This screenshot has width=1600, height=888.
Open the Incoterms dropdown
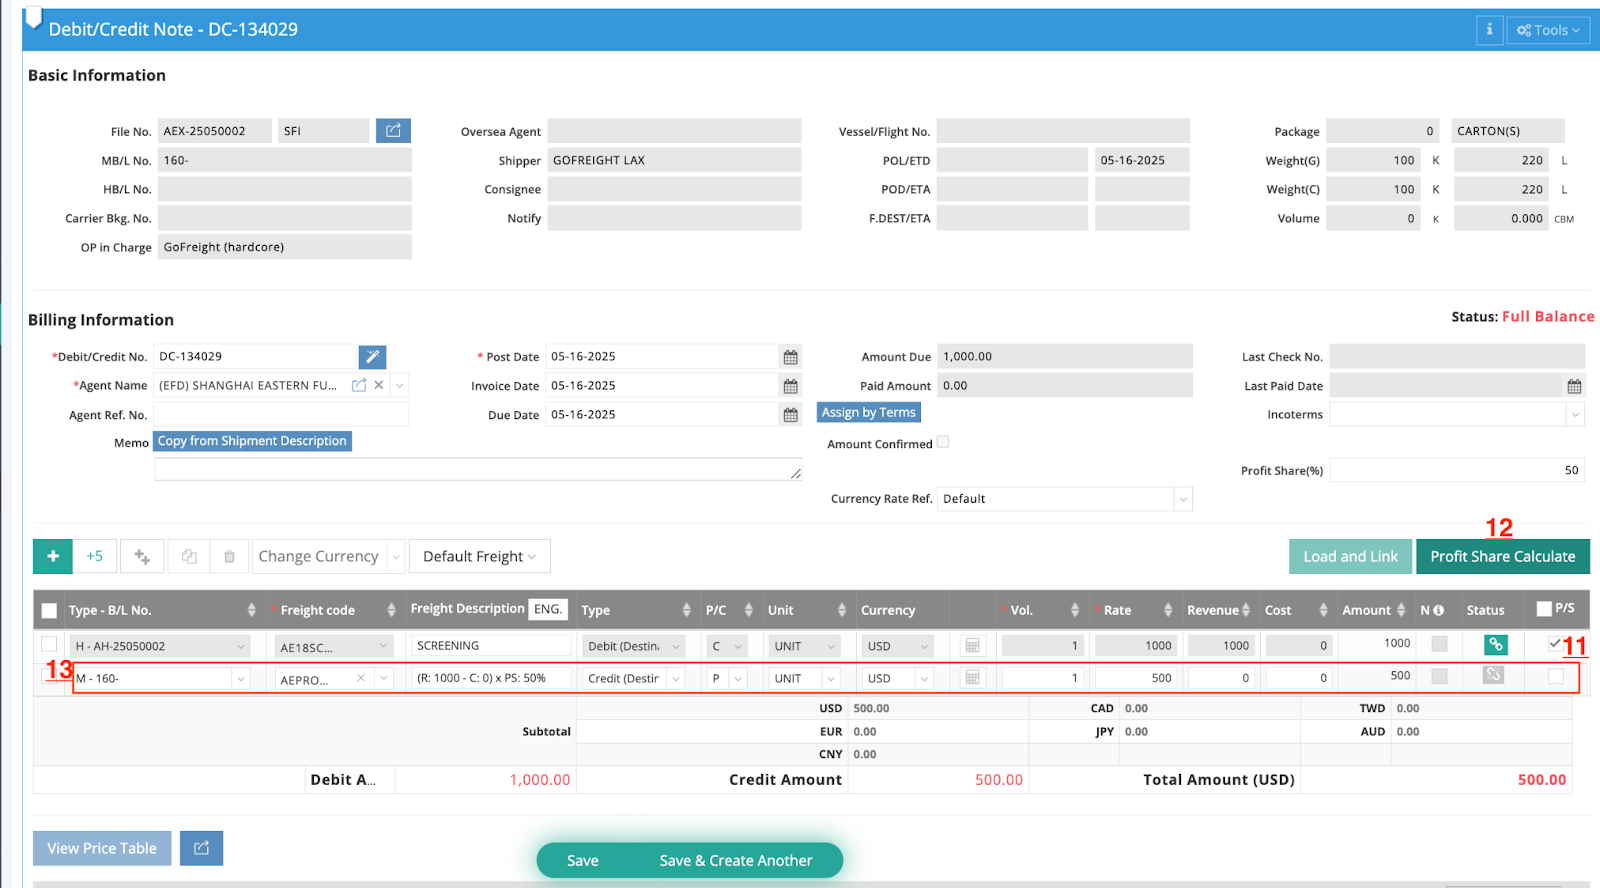coord(1575,415)
